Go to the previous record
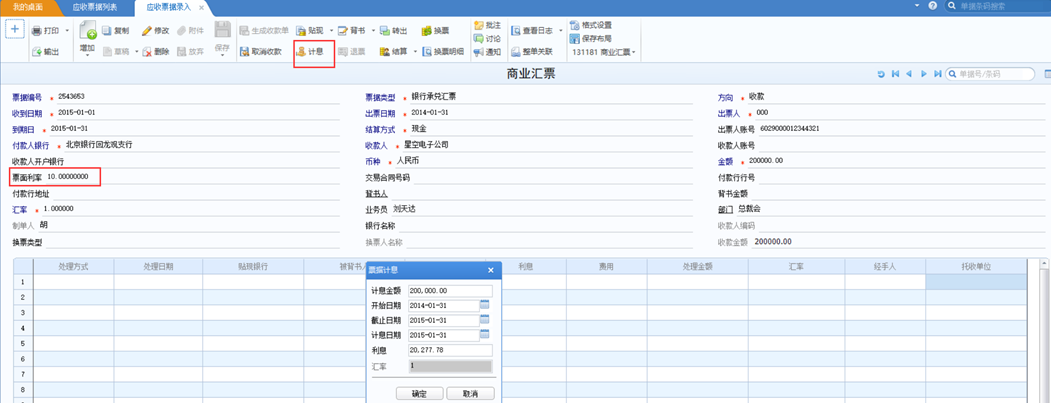 click(909, 74)
